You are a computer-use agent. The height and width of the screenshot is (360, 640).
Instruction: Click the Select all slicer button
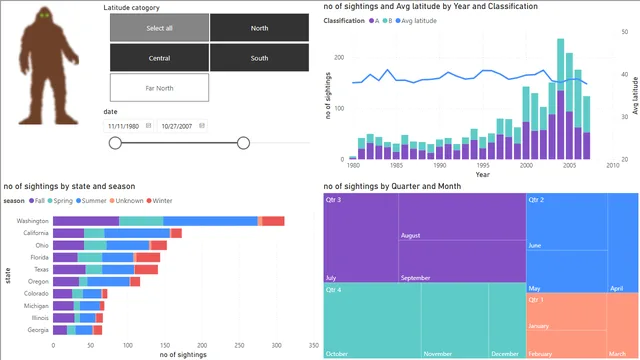[159, 28]
